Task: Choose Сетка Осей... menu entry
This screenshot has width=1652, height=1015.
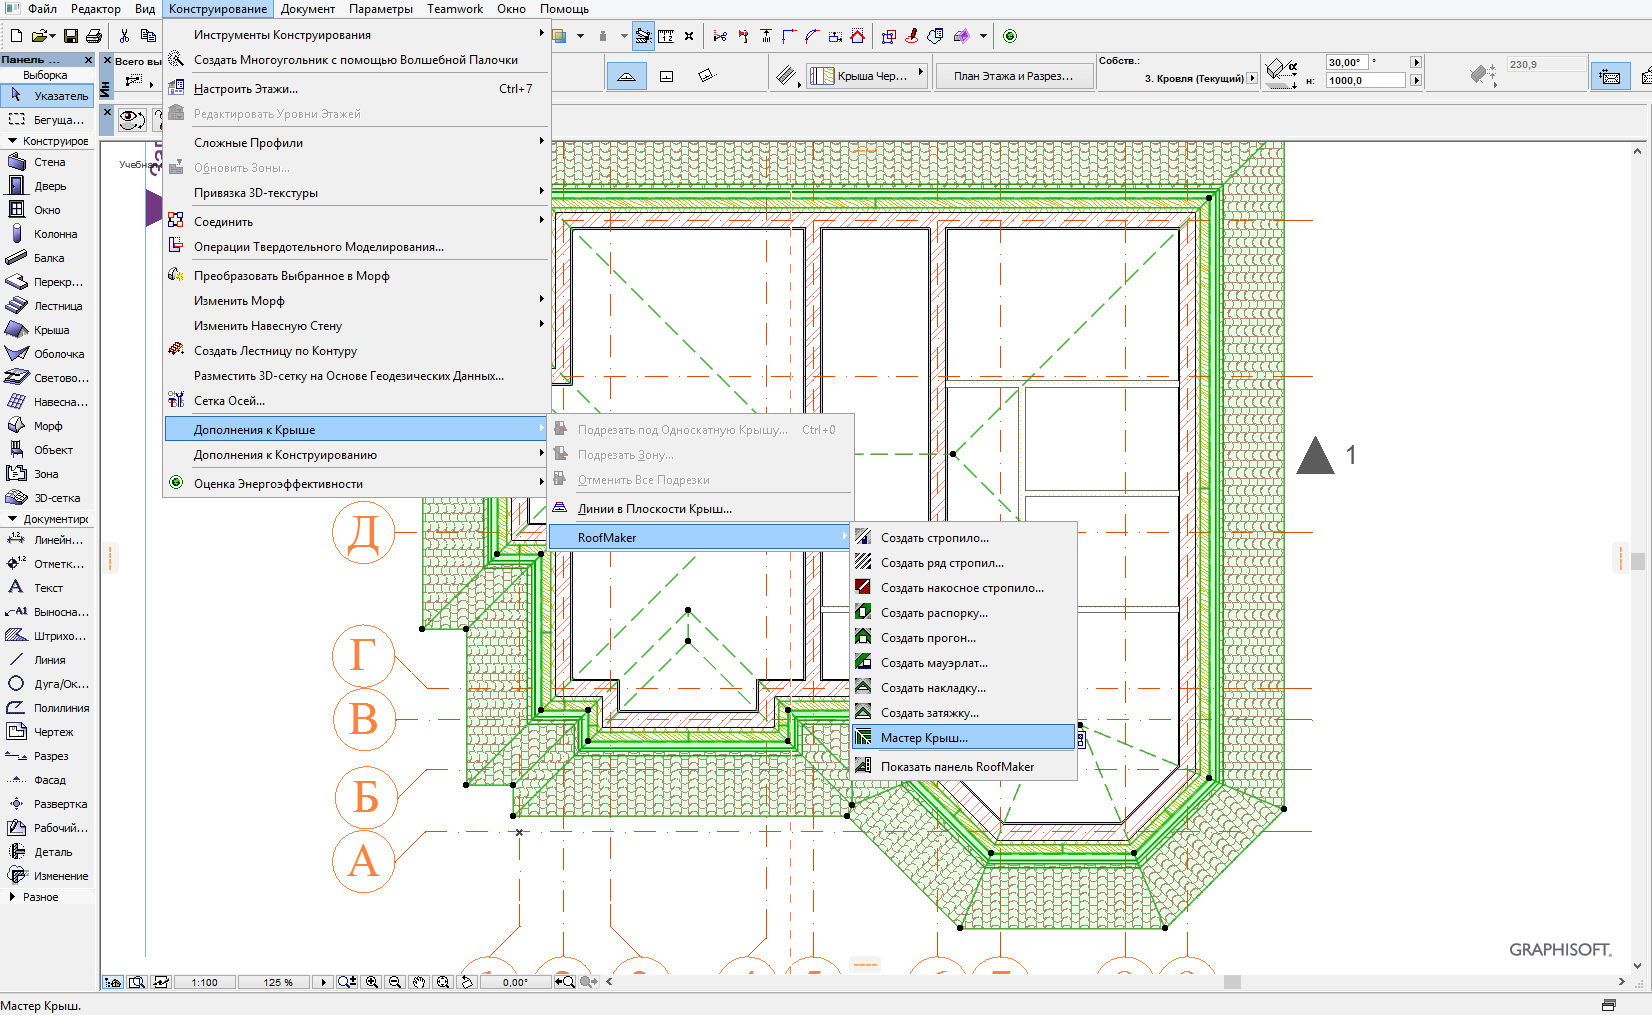Action: [357, 401]
